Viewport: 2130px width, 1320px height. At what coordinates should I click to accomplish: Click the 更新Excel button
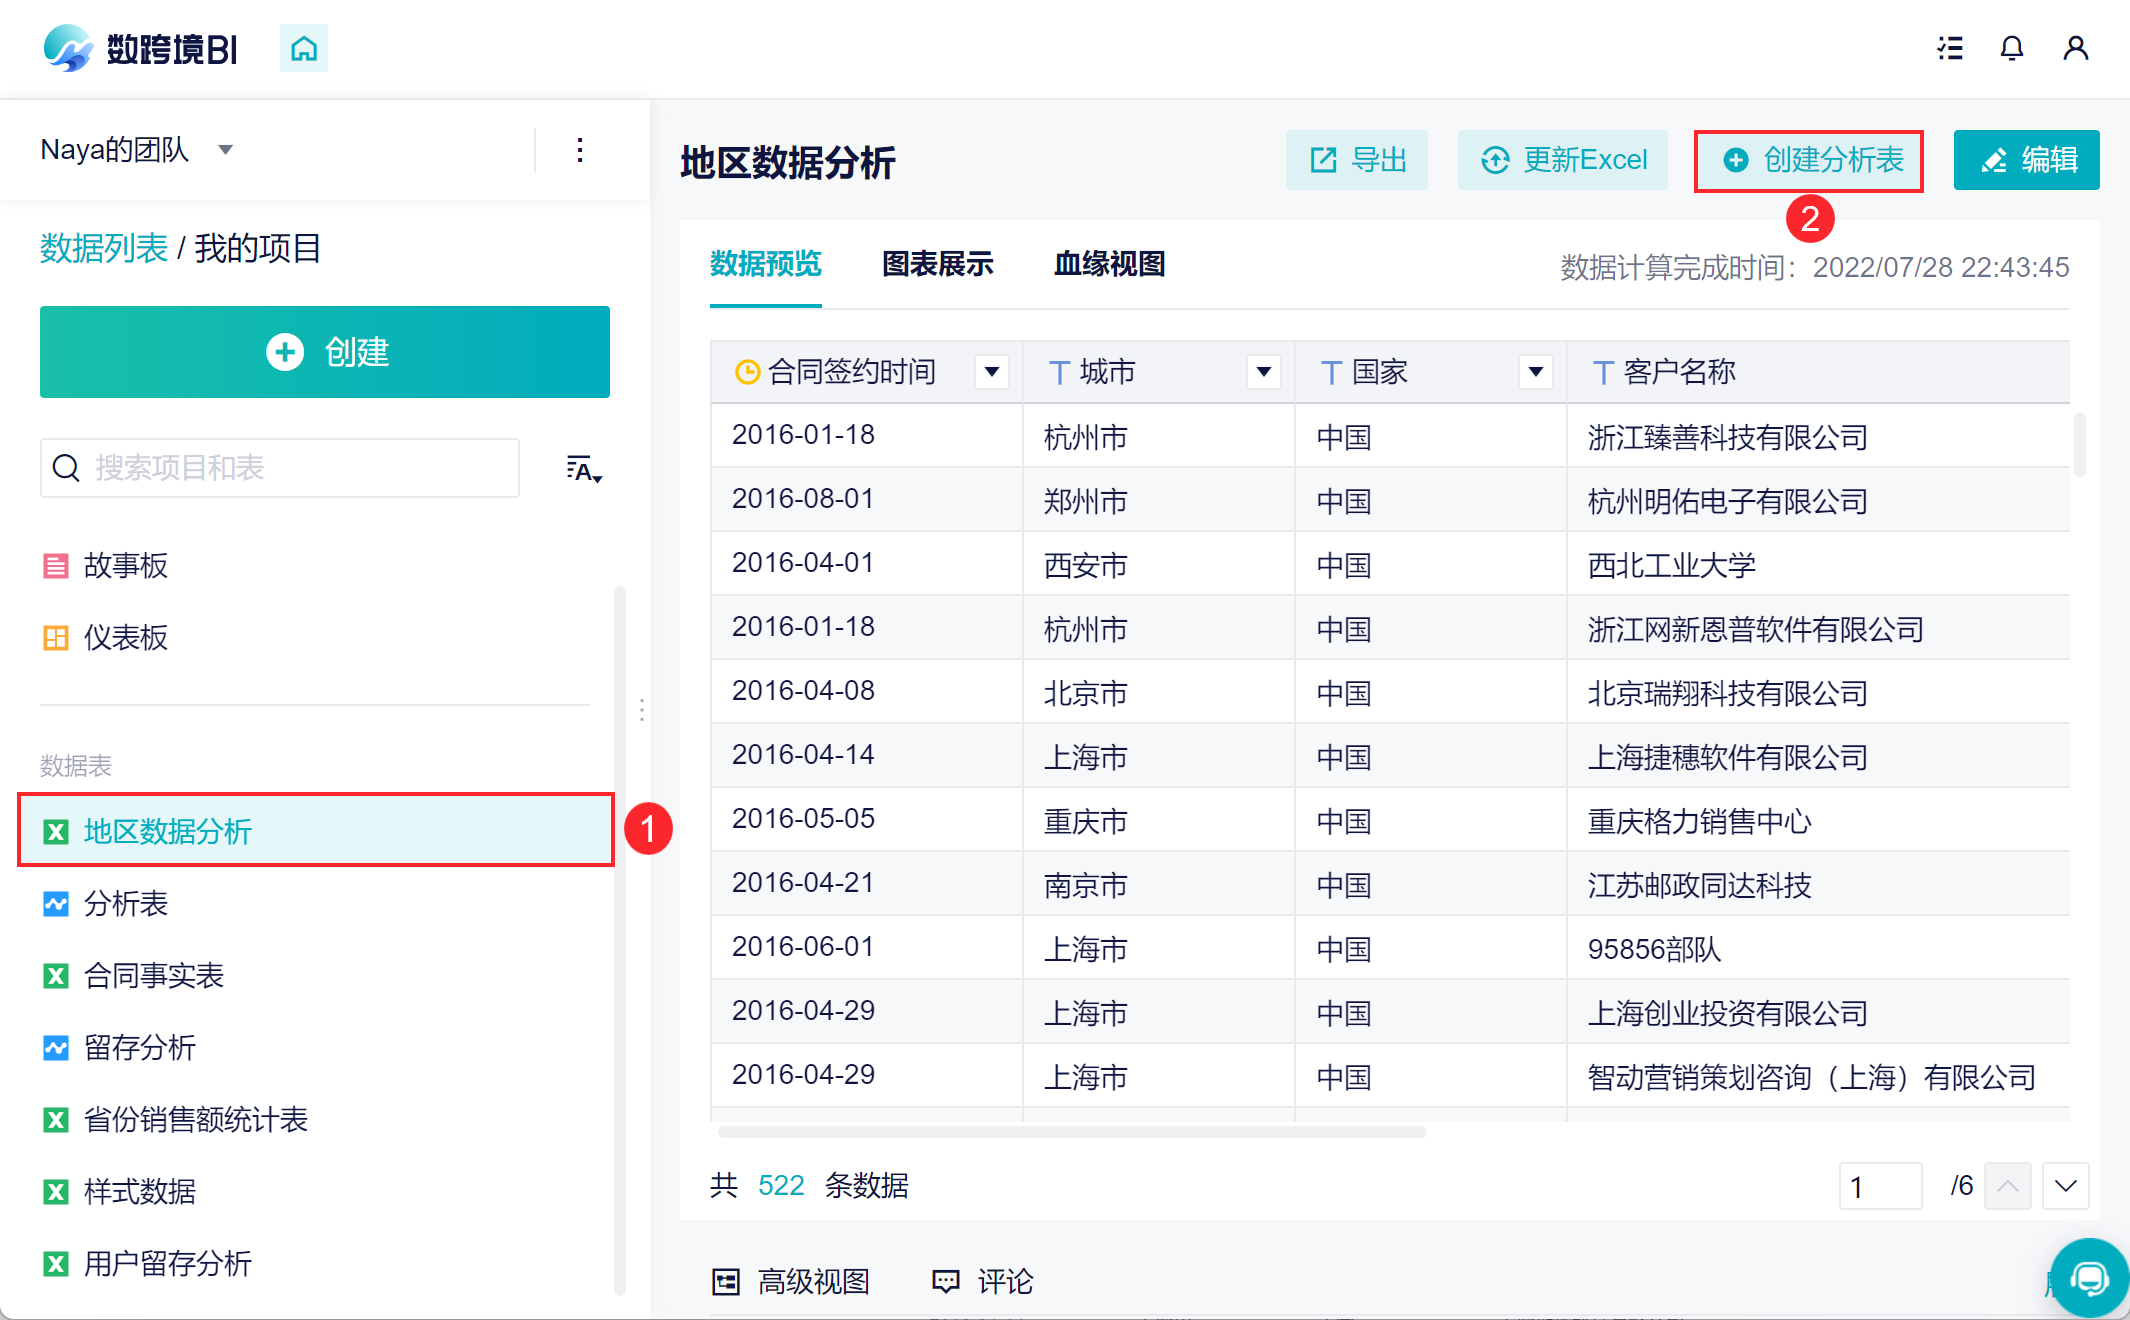pos(1563,160)
